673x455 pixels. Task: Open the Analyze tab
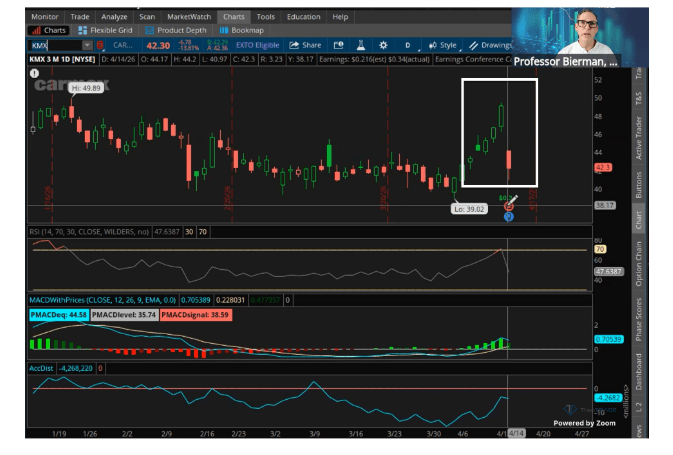coord(114,17)
